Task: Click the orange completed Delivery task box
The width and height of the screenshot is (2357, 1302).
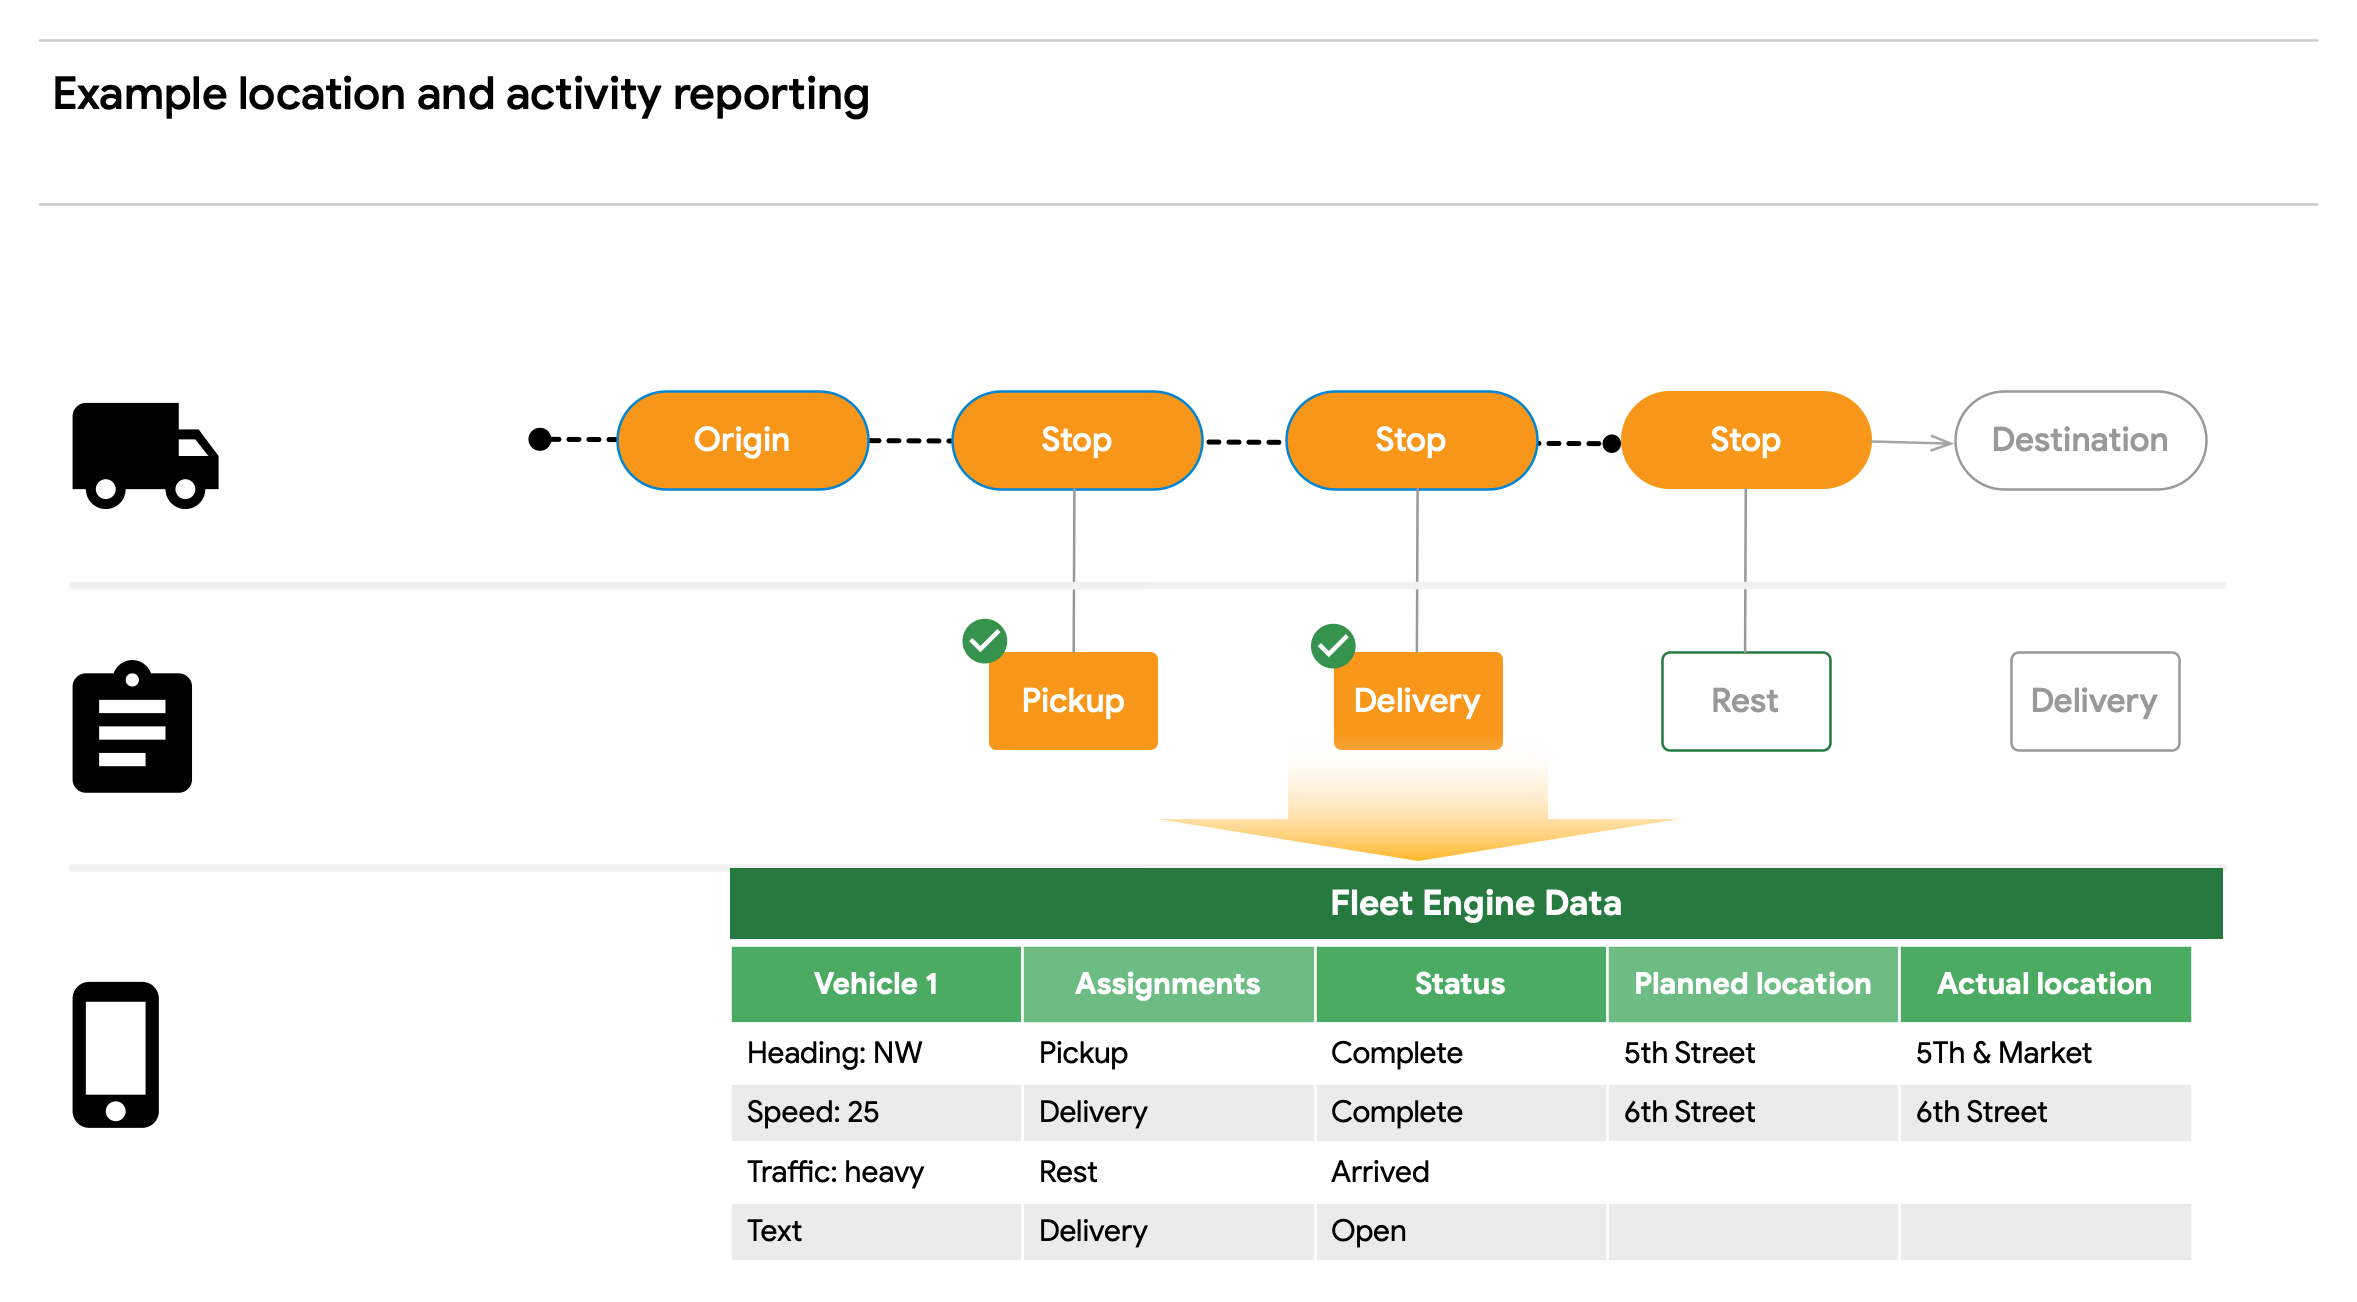Action: 1417,701
